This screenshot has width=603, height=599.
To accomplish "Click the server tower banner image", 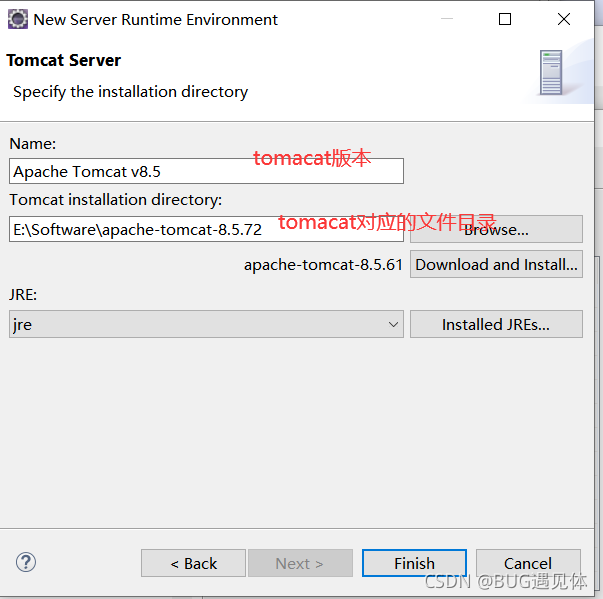I will point(551,72).
